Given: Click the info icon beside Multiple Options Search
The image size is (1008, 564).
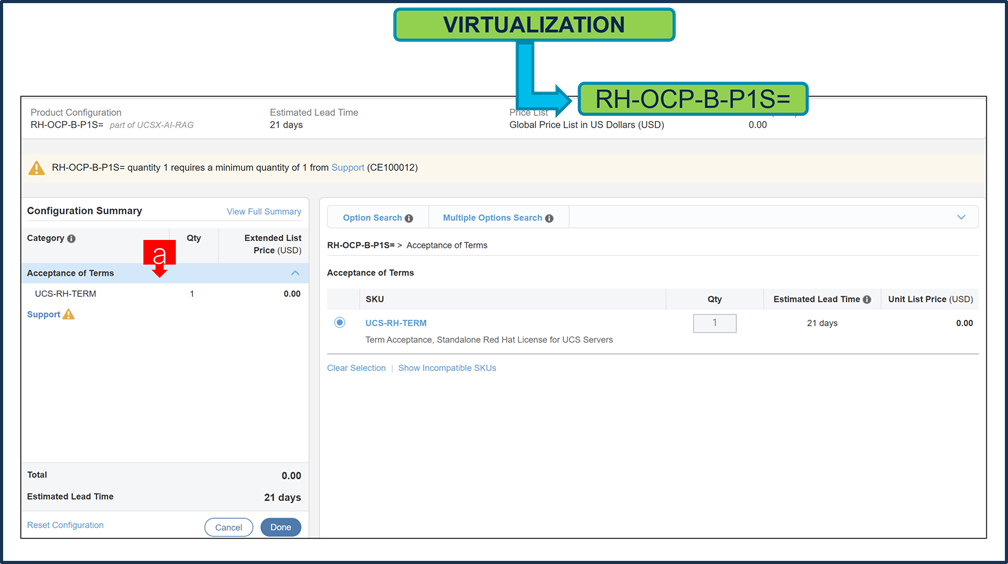Looking at the screenshot, I should click(549, 219).
